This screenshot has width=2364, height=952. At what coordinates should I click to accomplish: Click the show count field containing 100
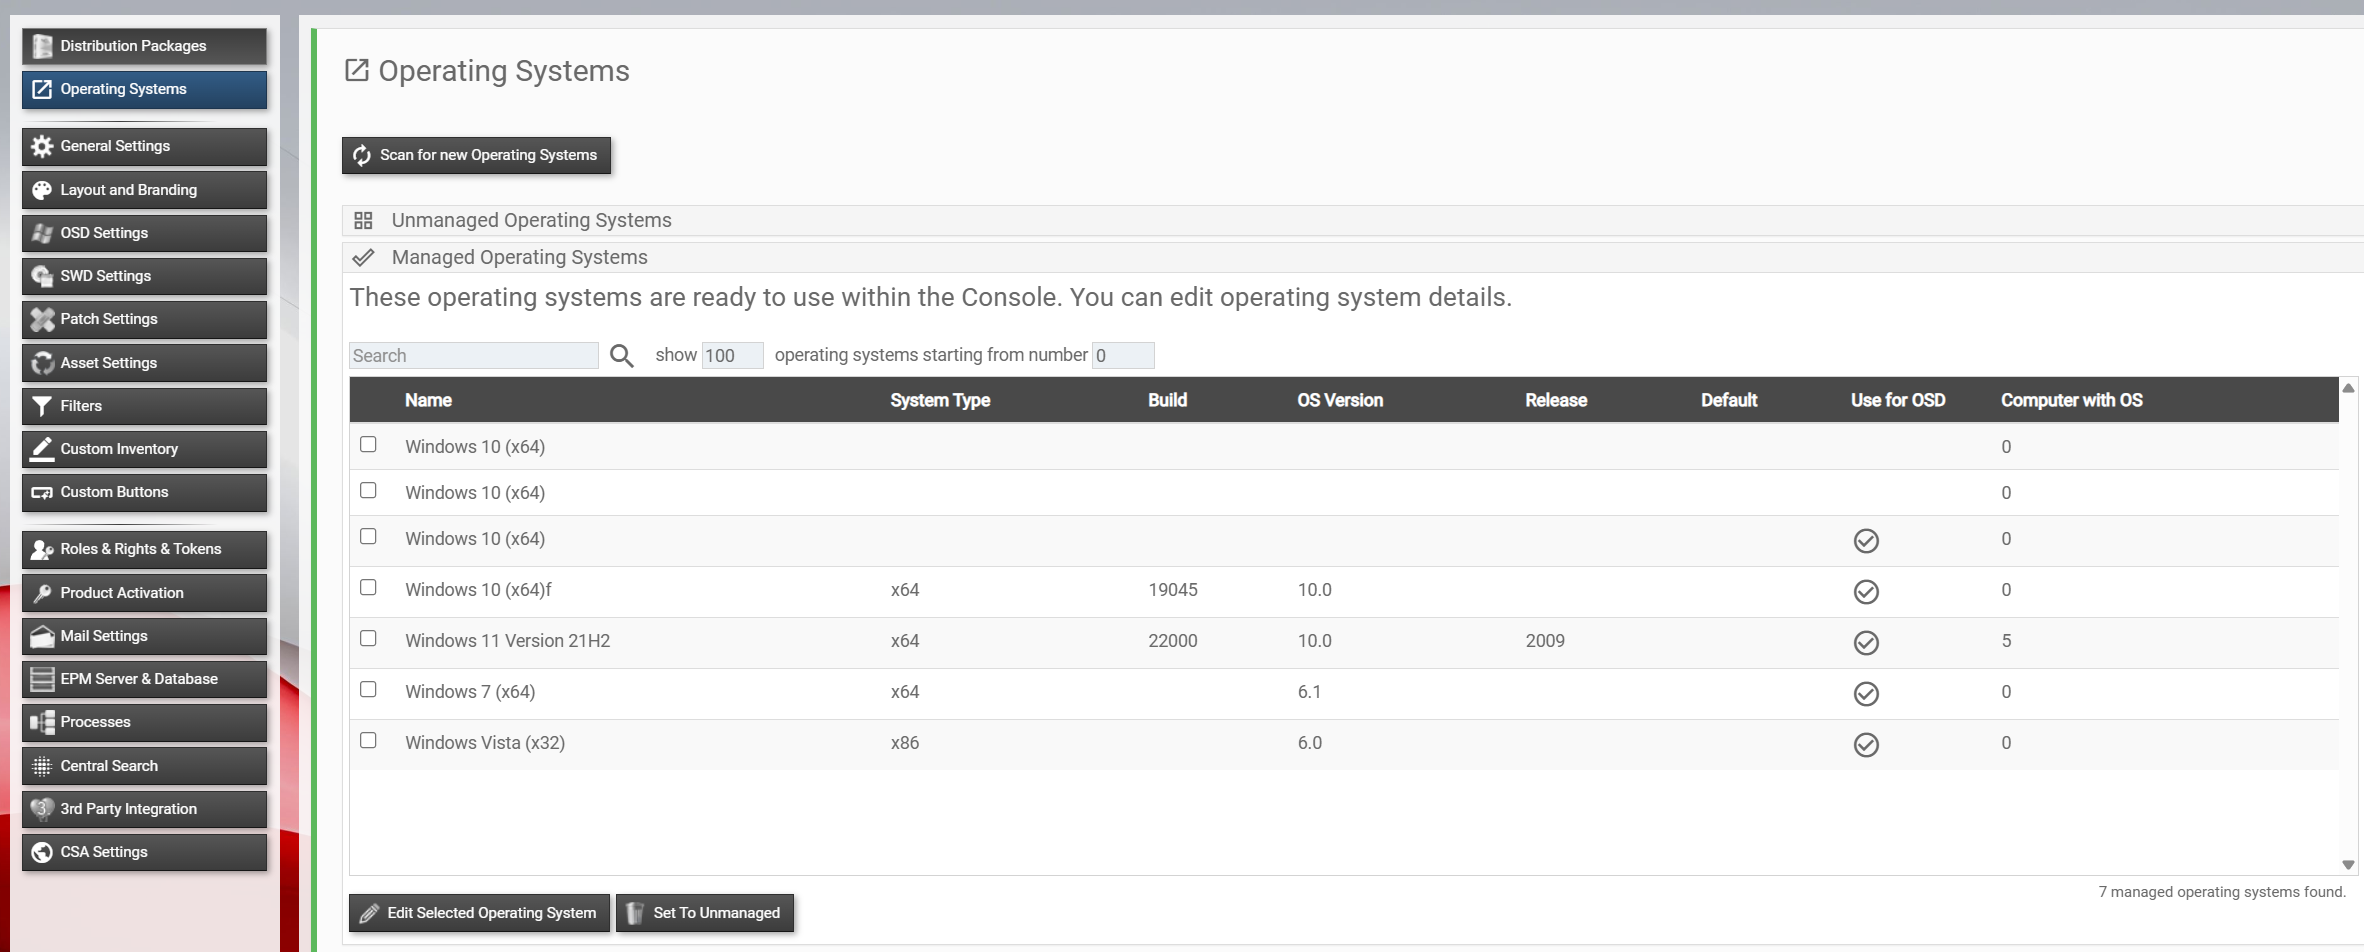[732, 356]
